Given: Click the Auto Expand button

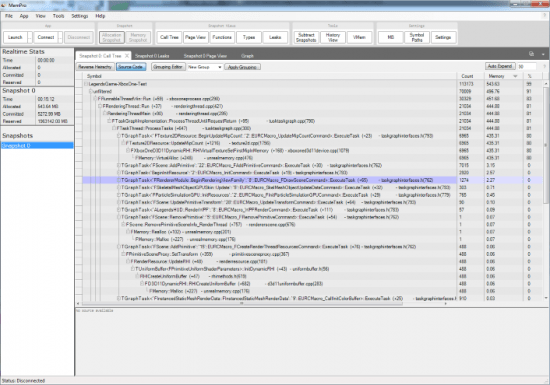Looking at the screenshot, I should point(500,66).
